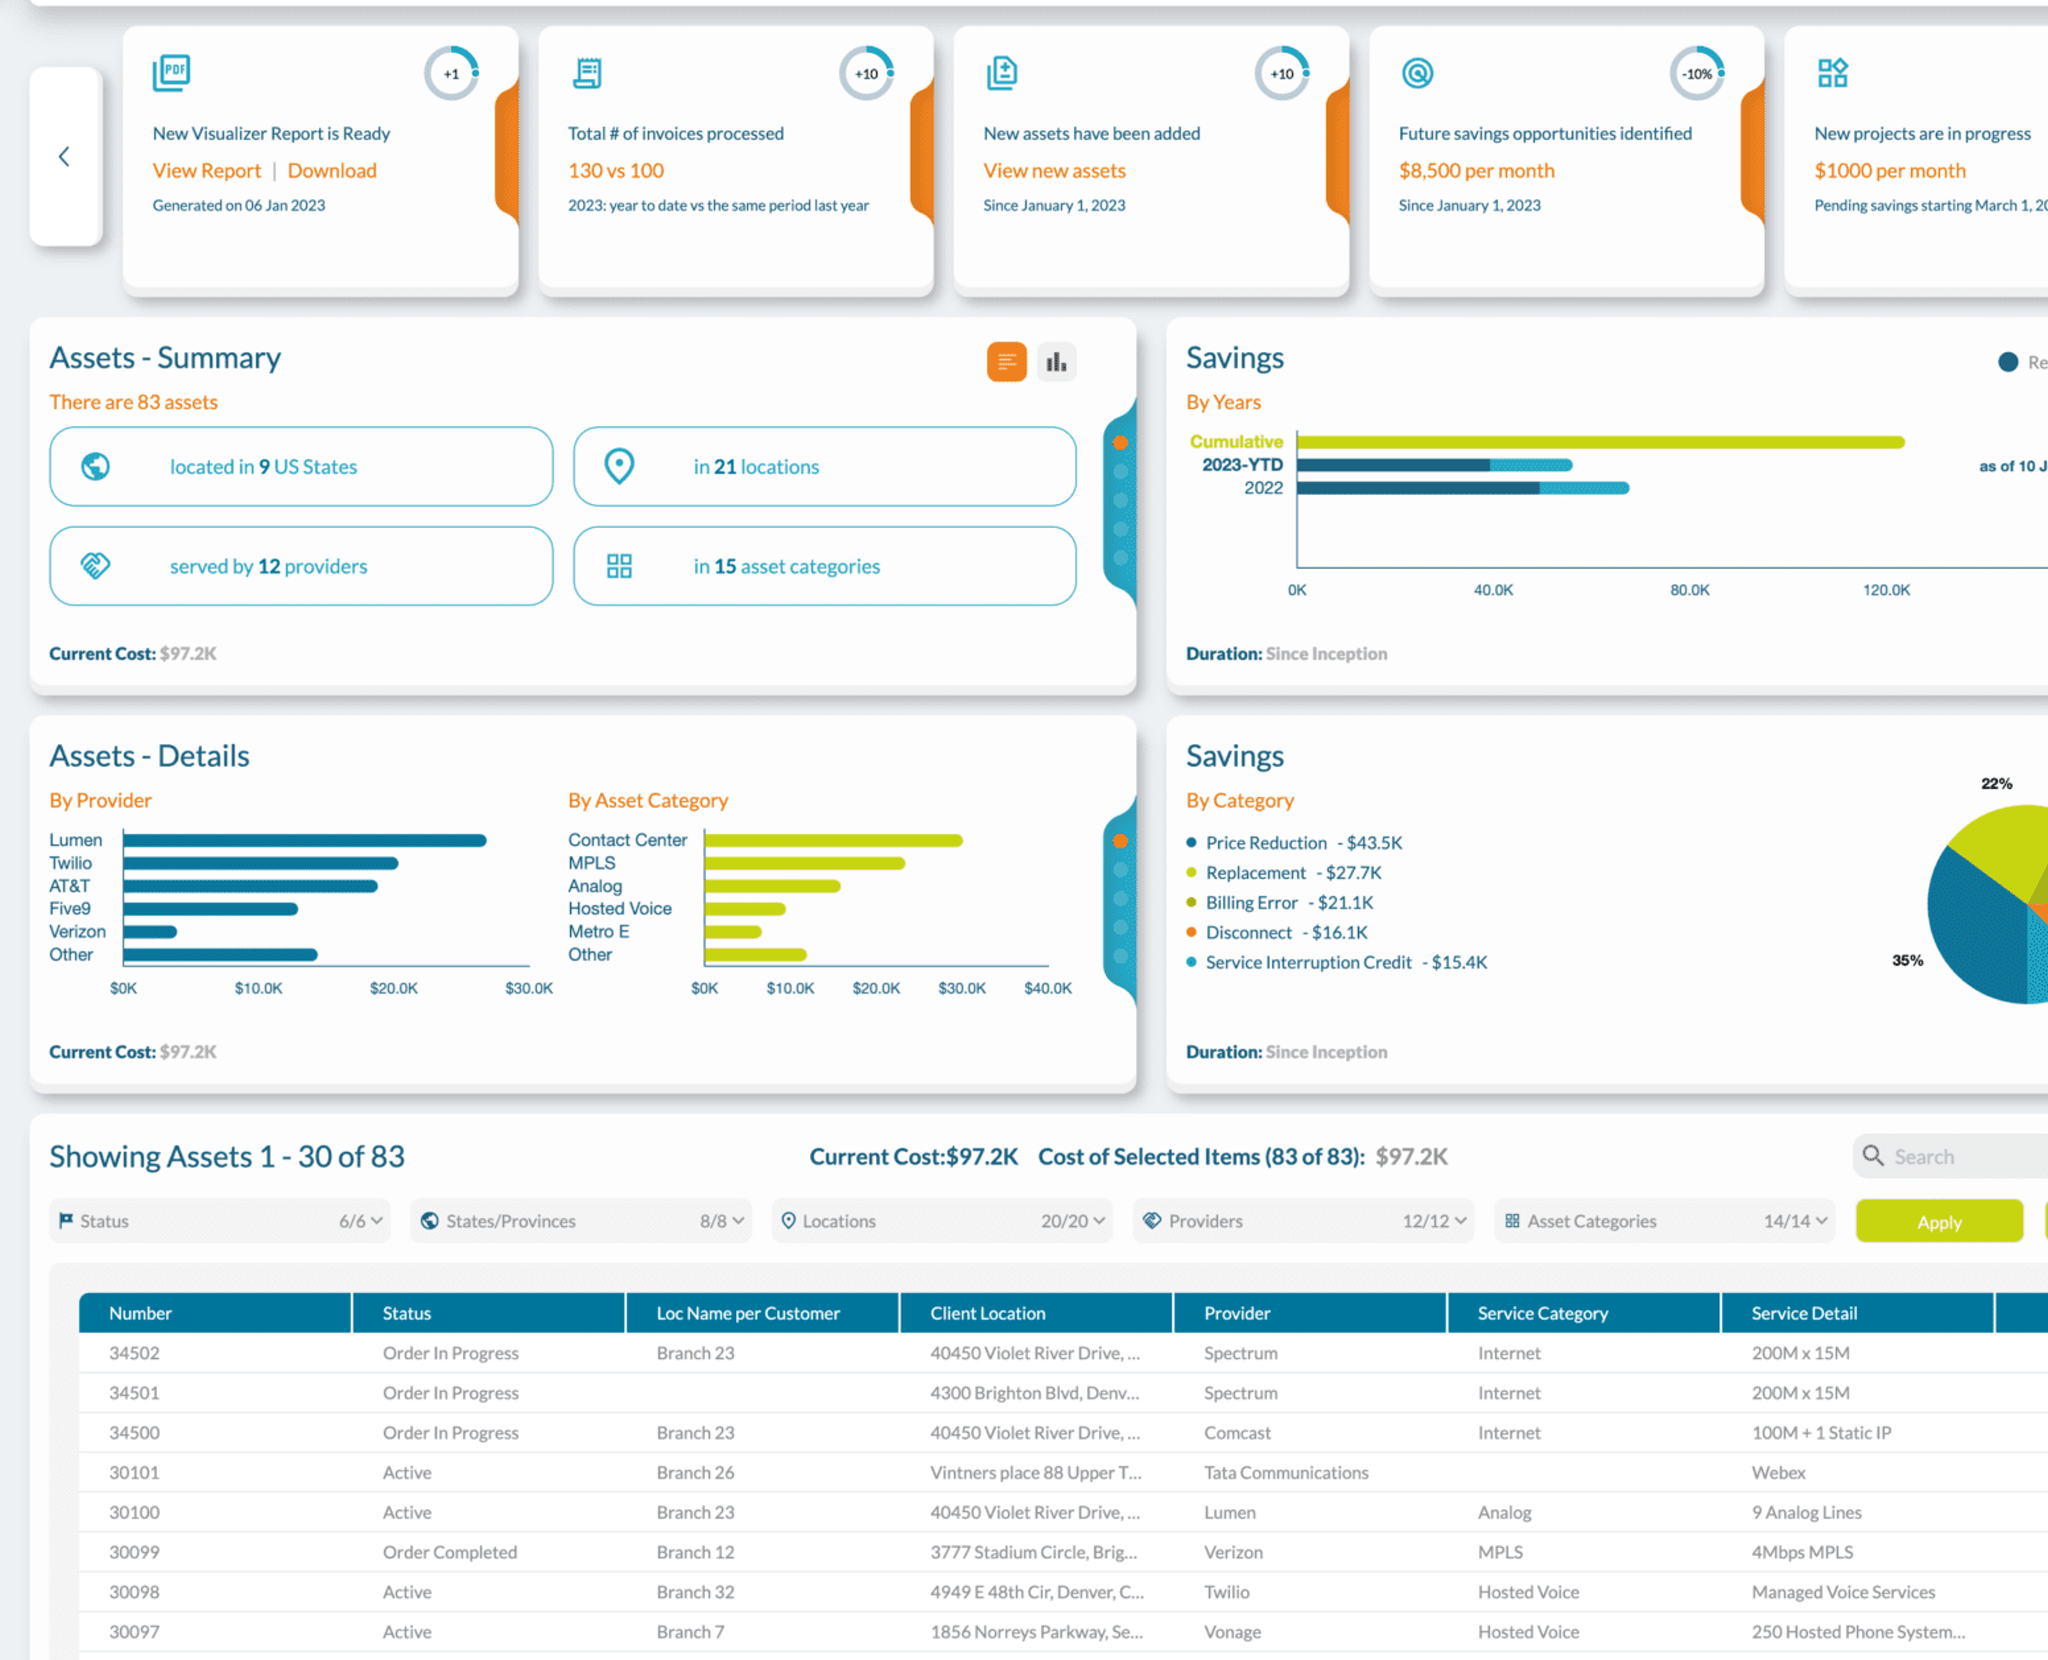The height and width of the screenshot is (1660, 2048).
Task: Click the Cumulative savings bar
Action: [x=1600, y=442]
